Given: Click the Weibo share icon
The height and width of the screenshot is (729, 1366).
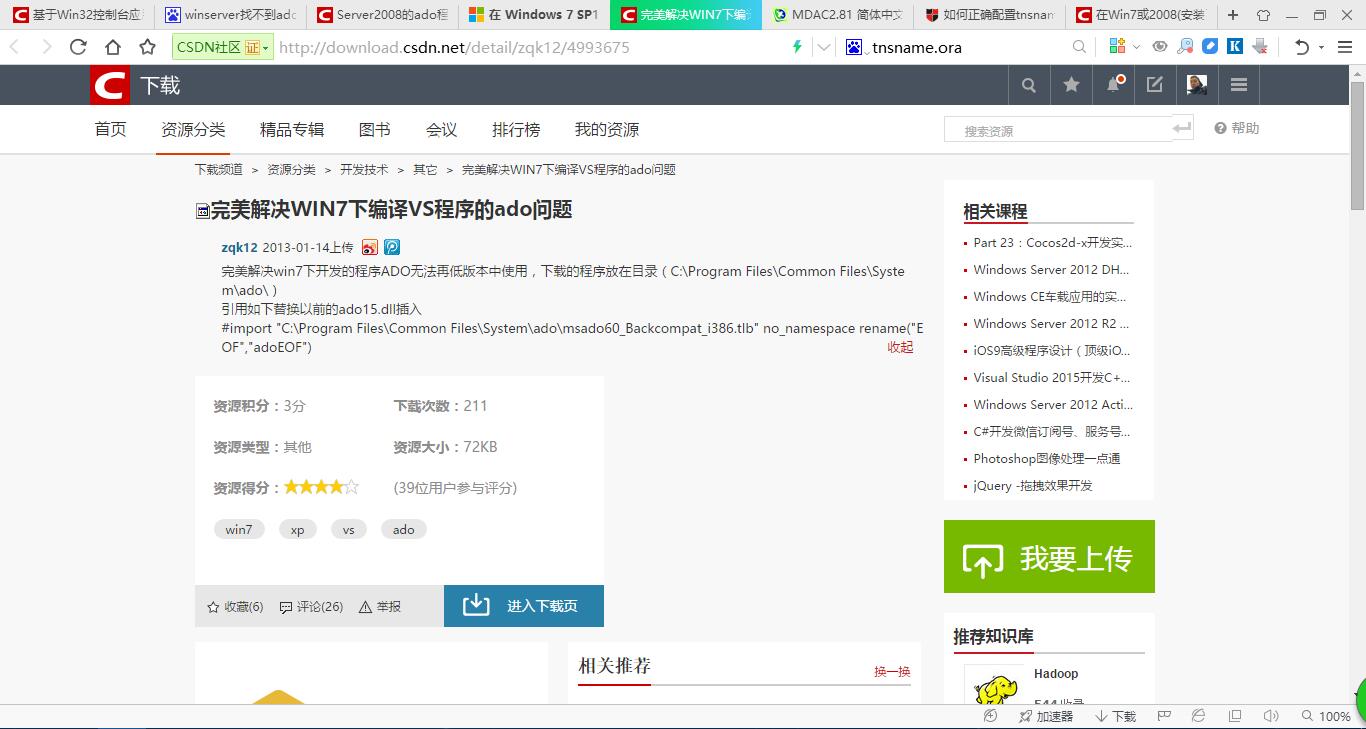Looking at the screenshot, I should [x=370, y=247].
